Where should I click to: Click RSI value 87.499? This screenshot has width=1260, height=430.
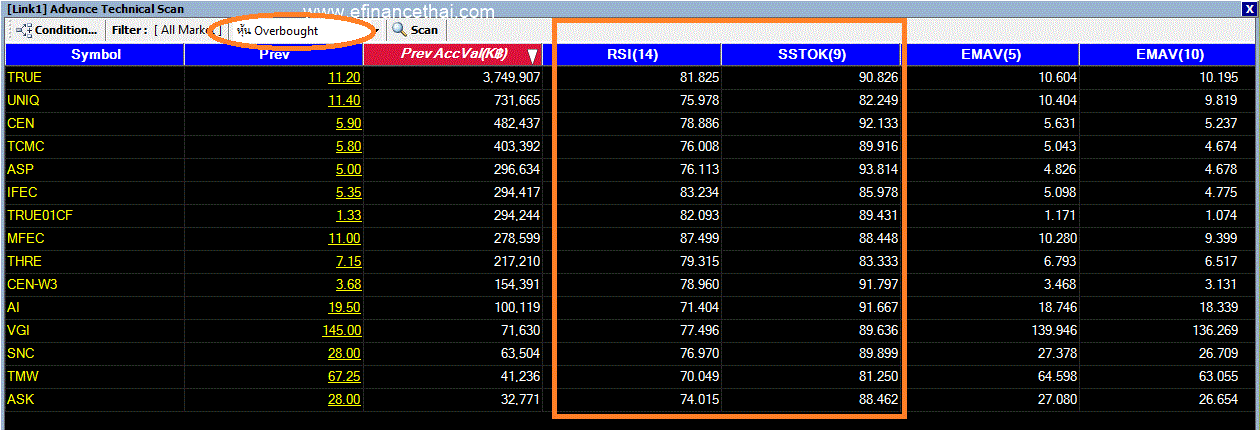coord(699,238)
